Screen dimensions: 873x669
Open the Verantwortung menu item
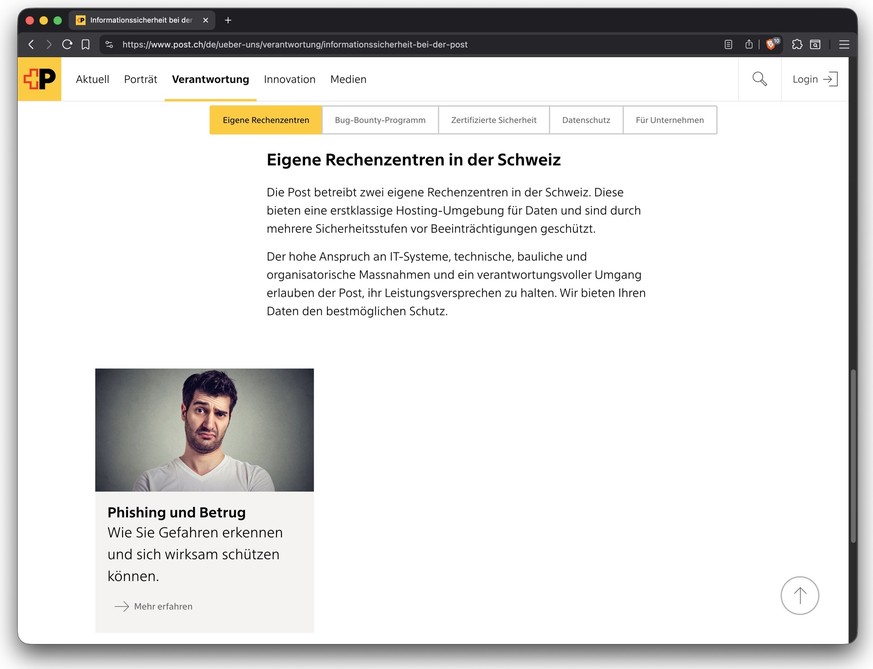tap(210, 78)
